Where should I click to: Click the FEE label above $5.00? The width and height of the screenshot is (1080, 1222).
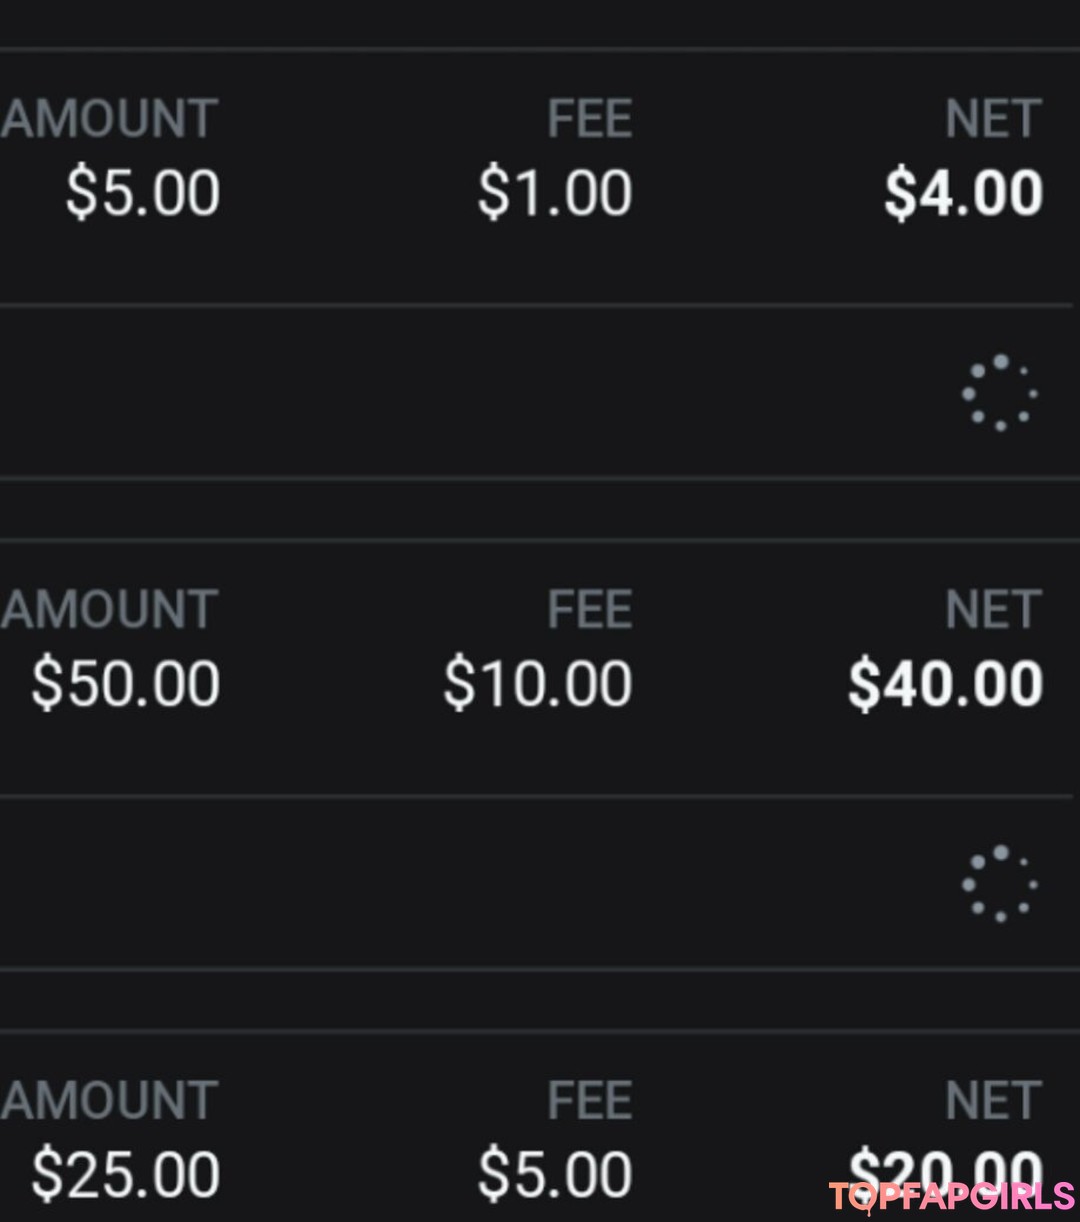[590, 1100]
